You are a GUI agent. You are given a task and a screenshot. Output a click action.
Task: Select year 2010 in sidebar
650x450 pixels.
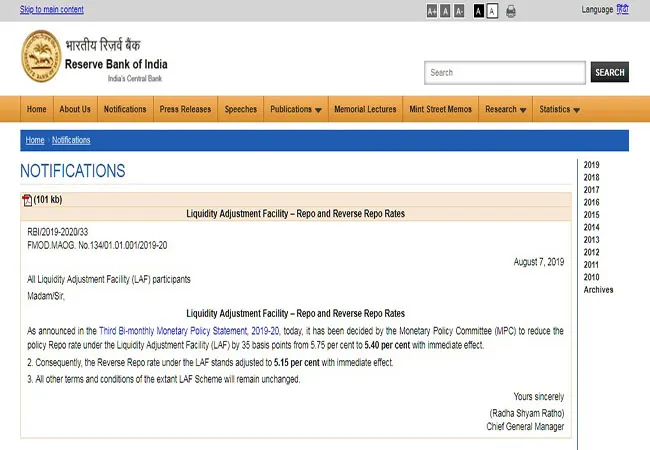(x=592, y=277)
